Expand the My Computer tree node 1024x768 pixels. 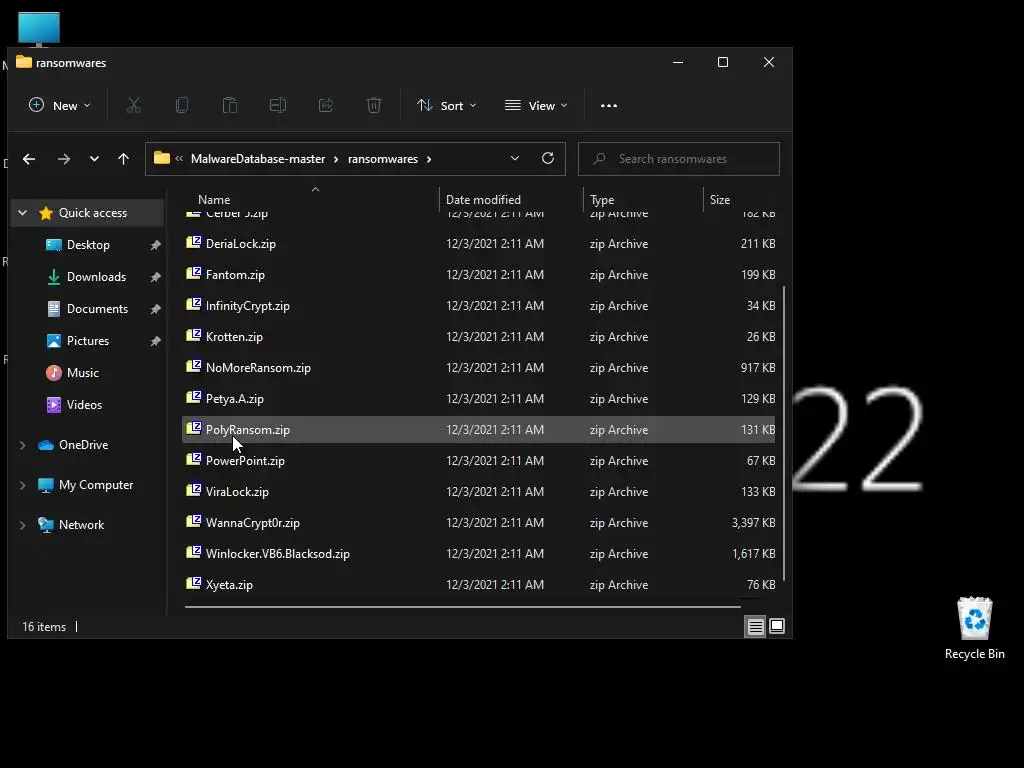(23, 485)
